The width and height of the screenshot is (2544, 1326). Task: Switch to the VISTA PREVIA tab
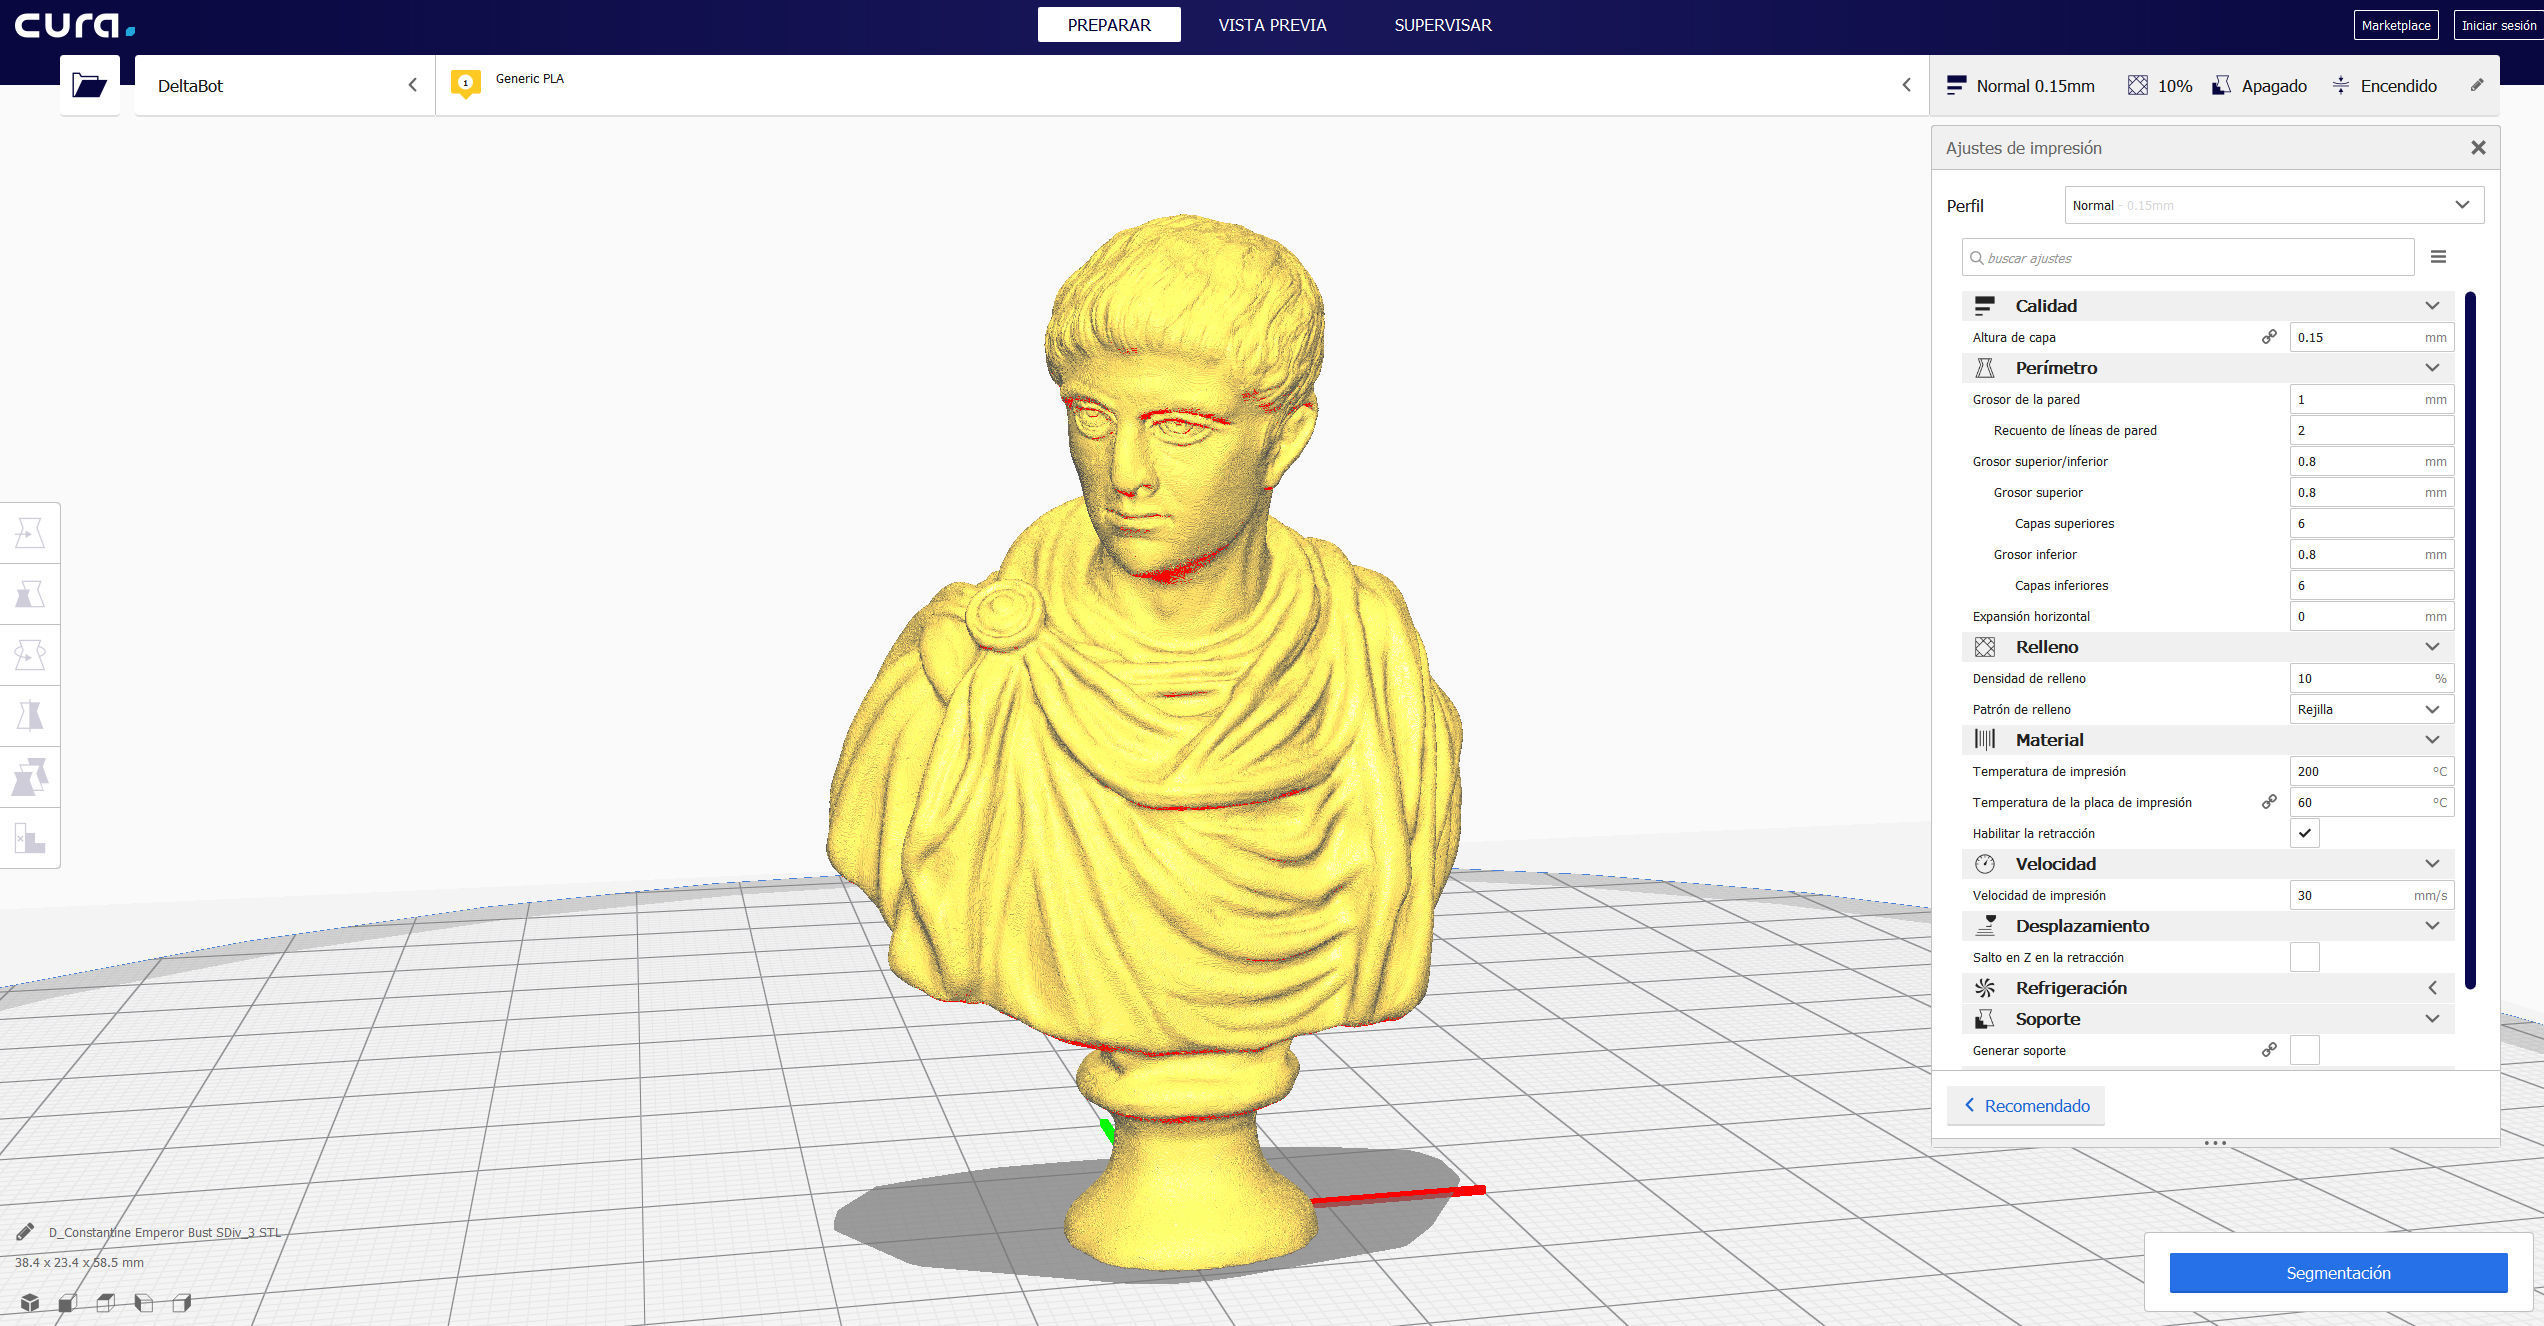[1272, 25]
